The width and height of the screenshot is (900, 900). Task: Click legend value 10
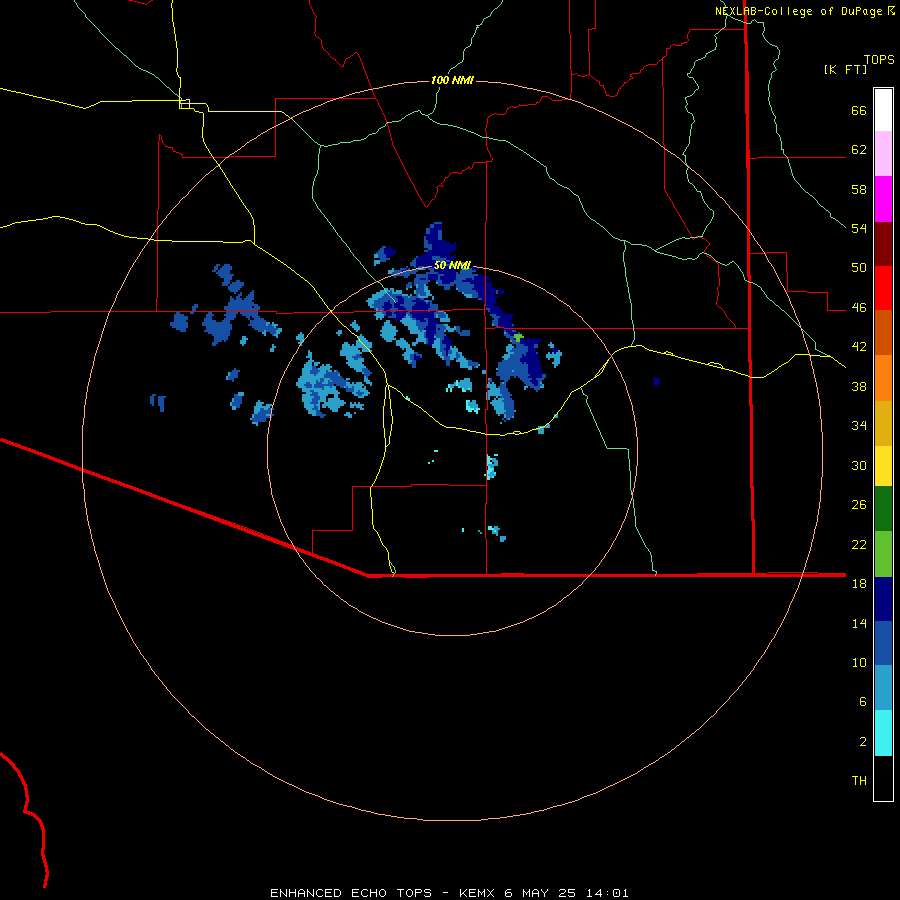(x=859, y=662)
